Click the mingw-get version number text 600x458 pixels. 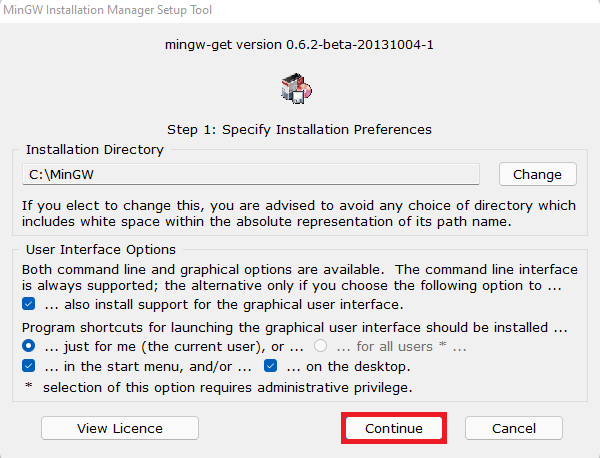coord(300,45)
